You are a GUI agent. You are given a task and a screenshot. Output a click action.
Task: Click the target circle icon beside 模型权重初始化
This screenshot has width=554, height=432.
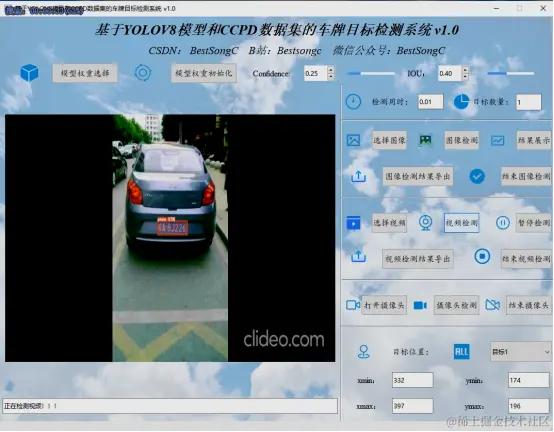coord(143,73)
